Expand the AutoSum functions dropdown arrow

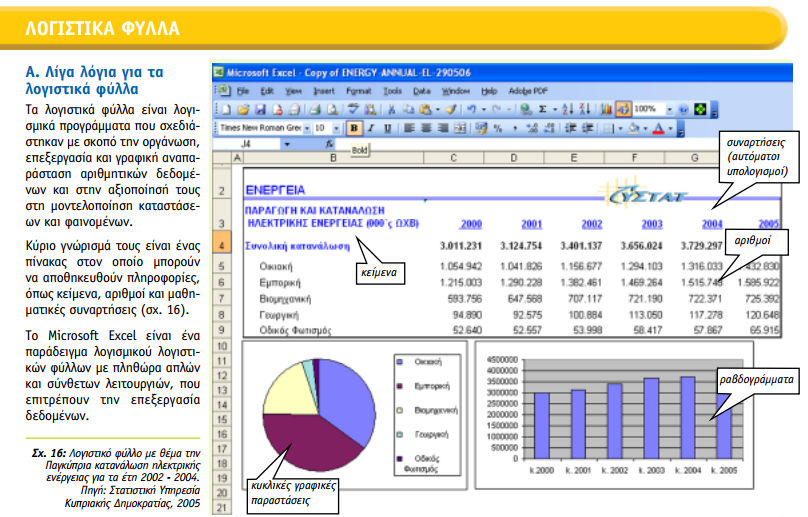[555, 109]
